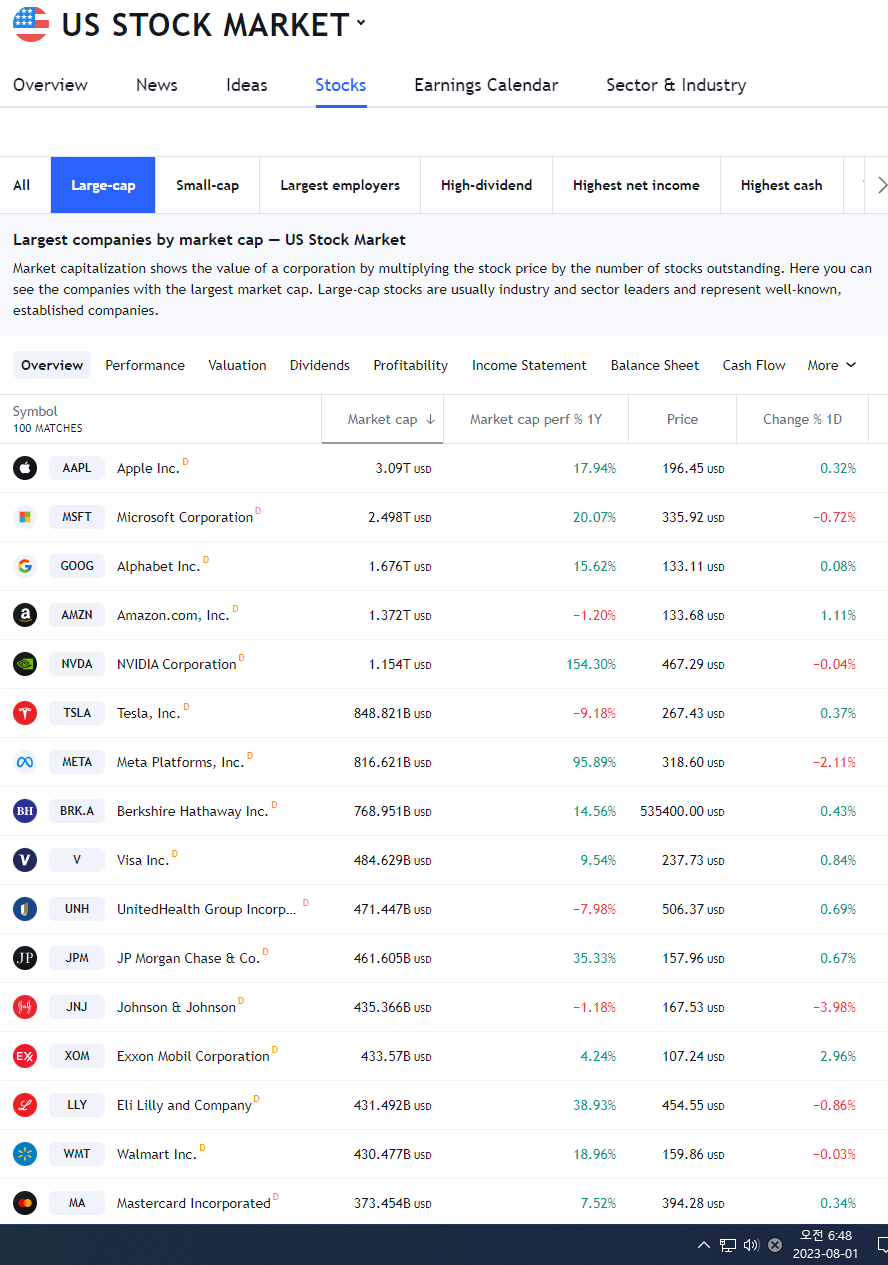Sort by Market cap column header
This screenshot has width=888, height=1265.
click(382, 419)
